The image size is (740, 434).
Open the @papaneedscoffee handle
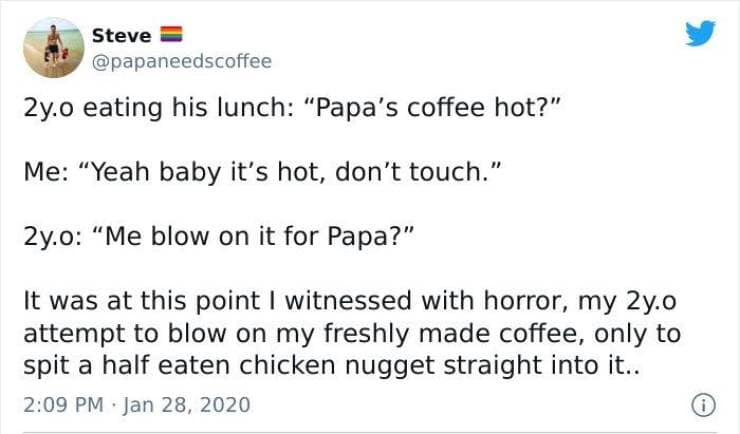pyautogui.click(x=181, y=62)
